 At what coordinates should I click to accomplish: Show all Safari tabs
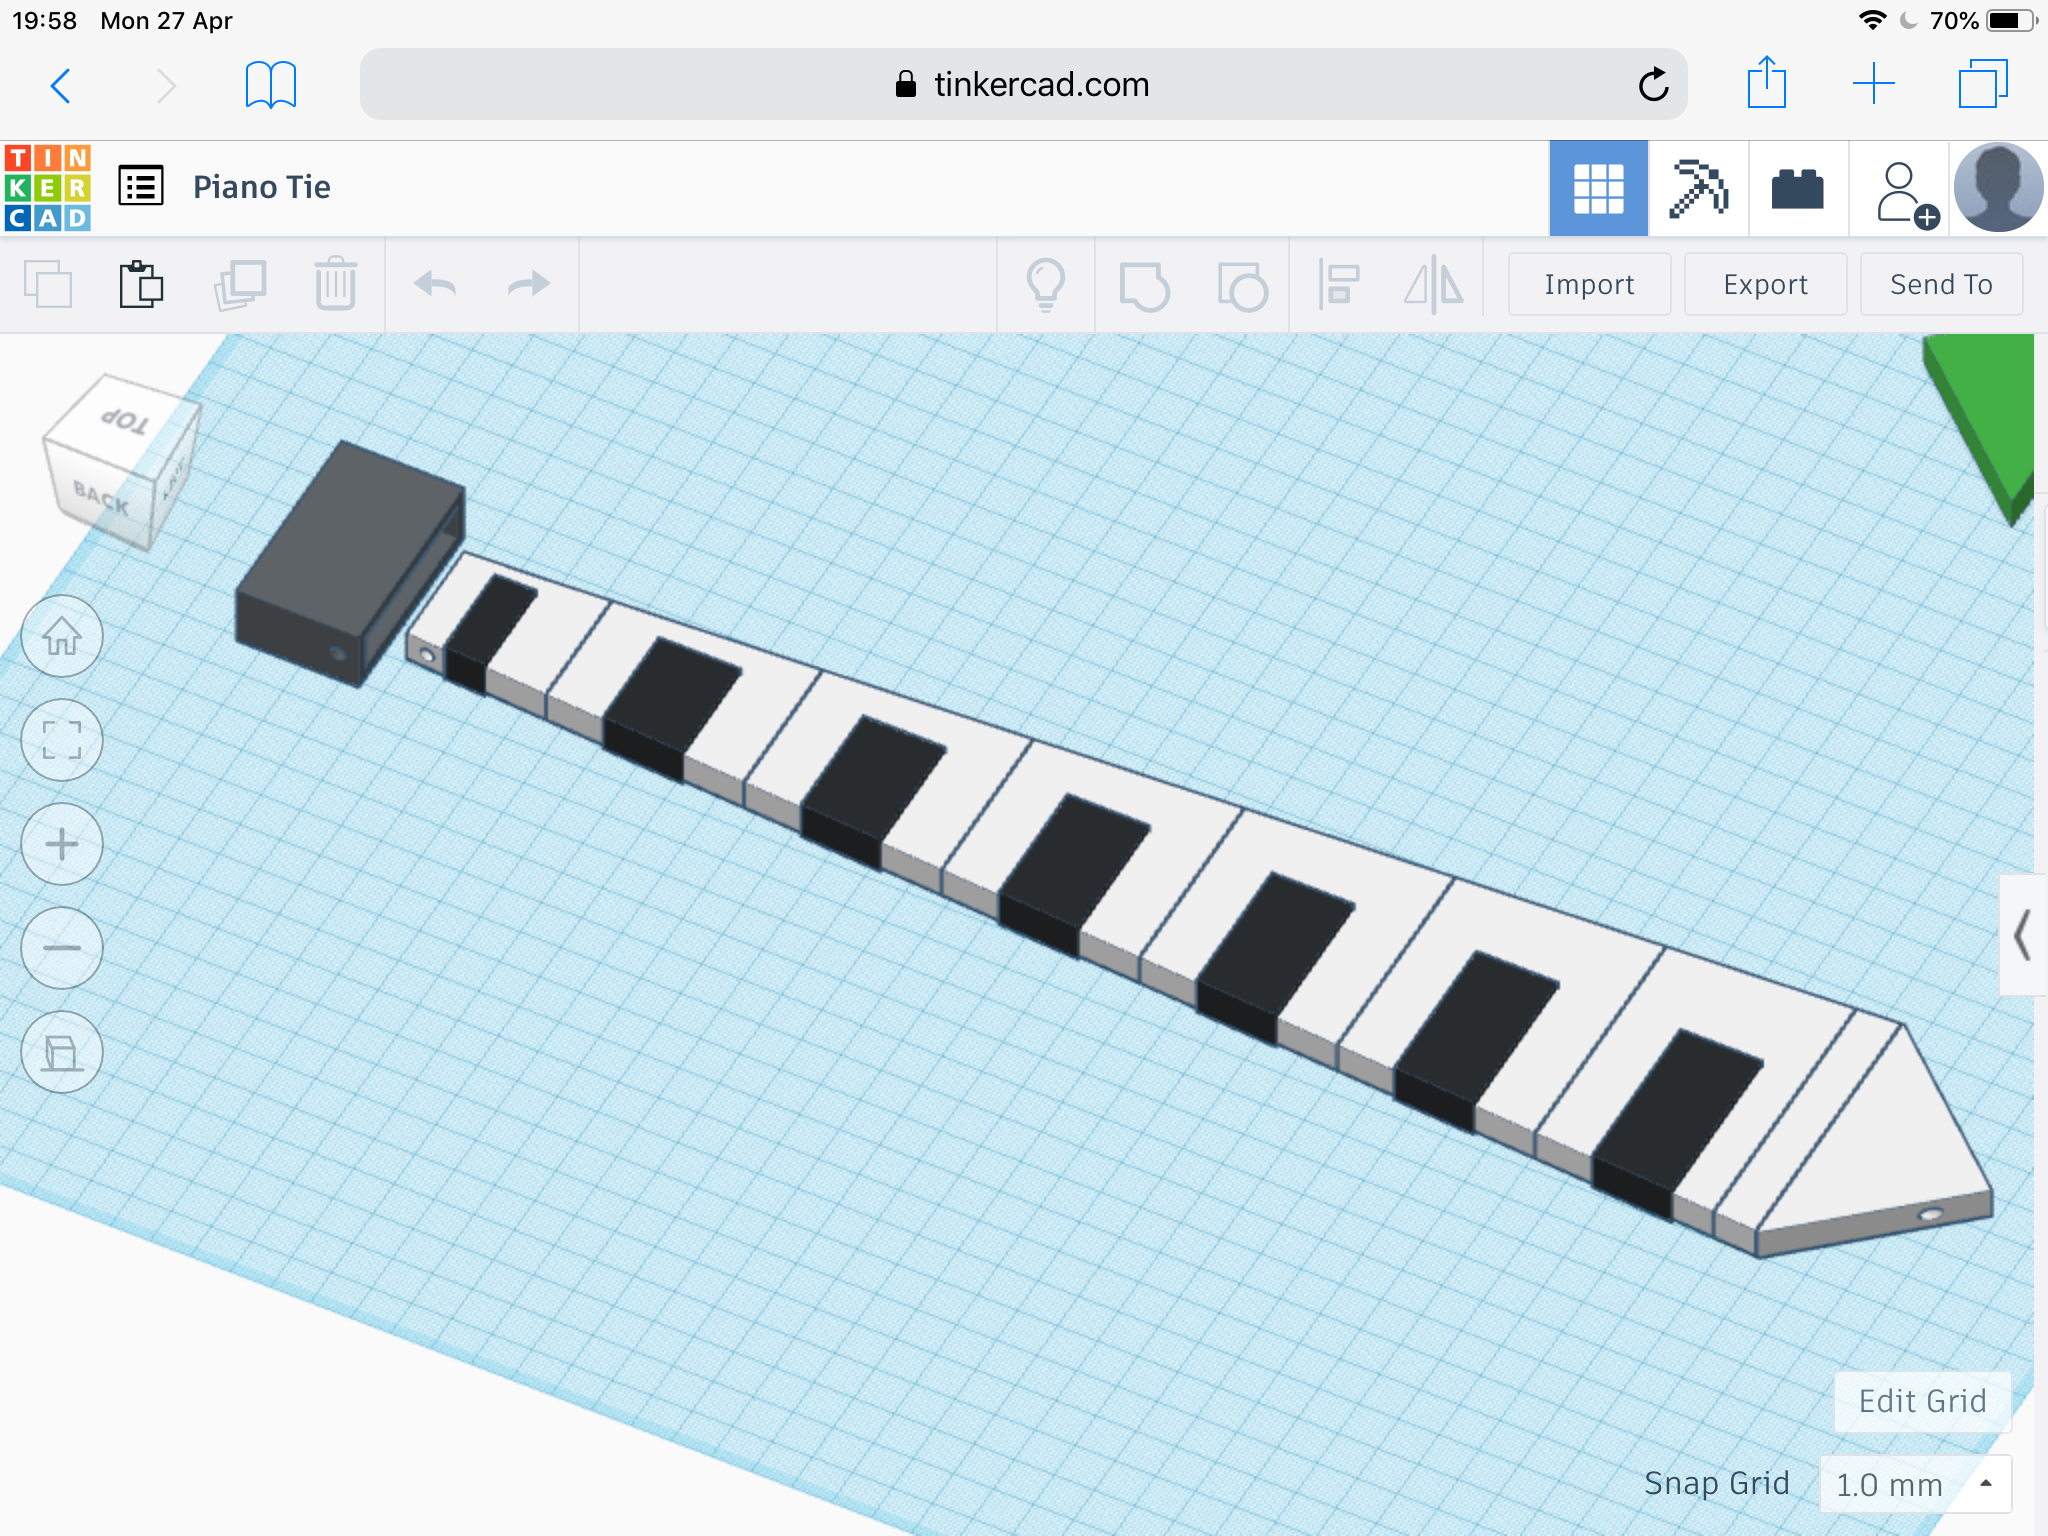(x=1983, y=84)
